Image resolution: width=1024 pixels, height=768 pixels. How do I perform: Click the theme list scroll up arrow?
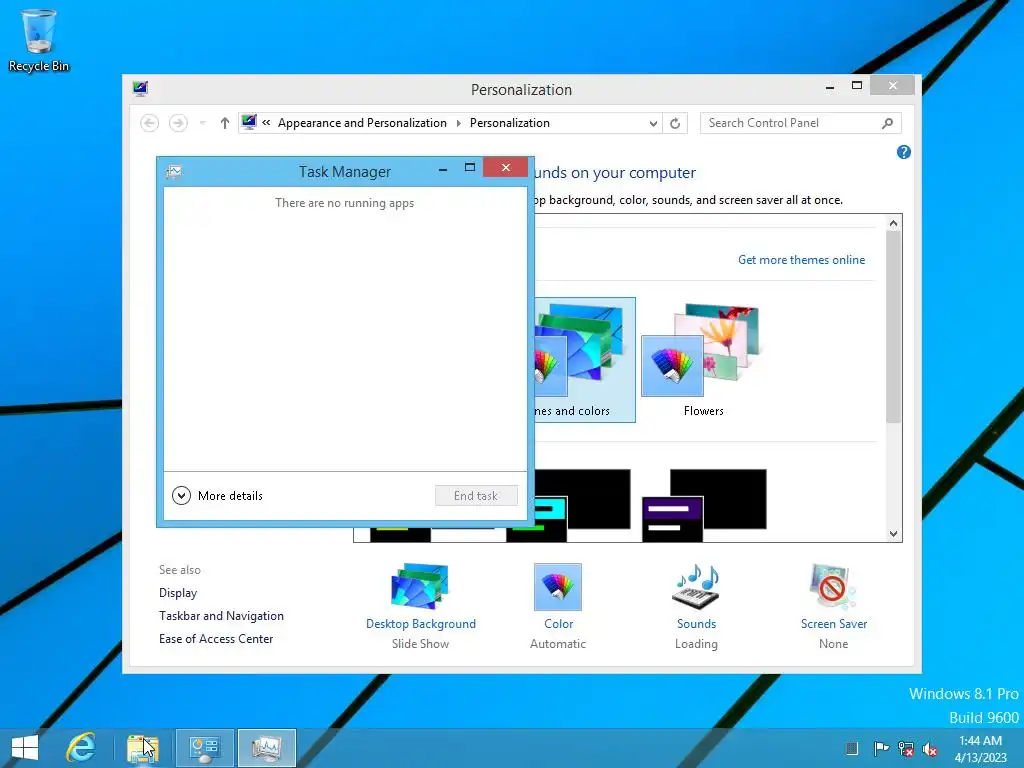[893, 223]
